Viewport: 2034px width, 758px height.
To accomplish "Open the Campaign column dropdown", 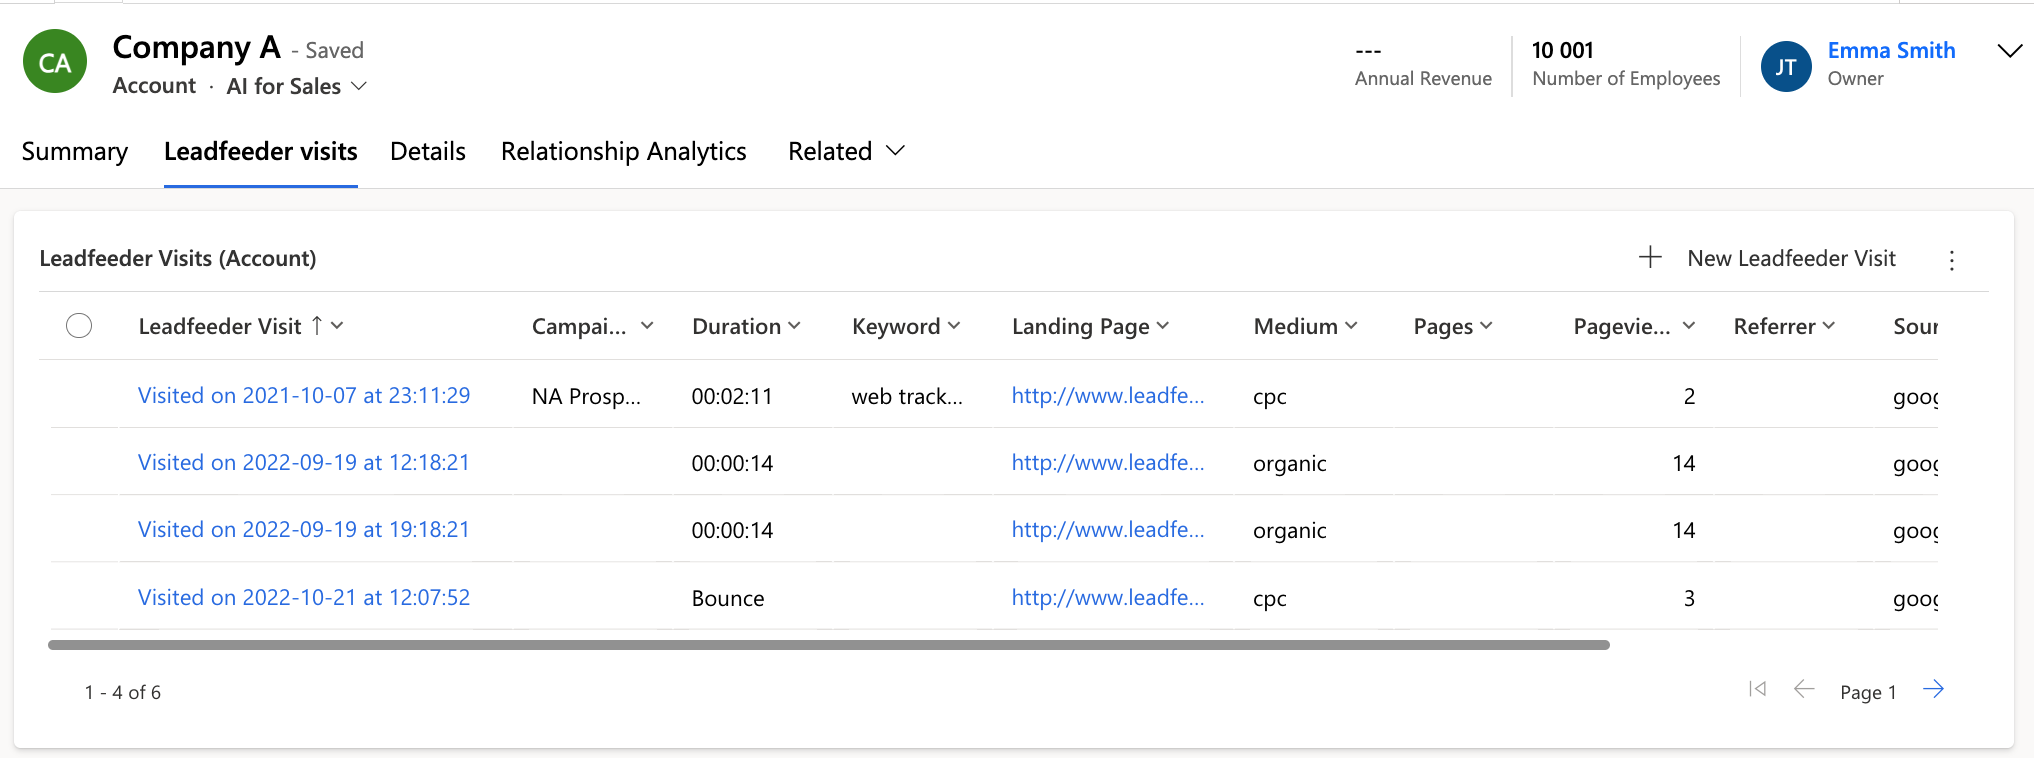I will click(x=647, y=326).
